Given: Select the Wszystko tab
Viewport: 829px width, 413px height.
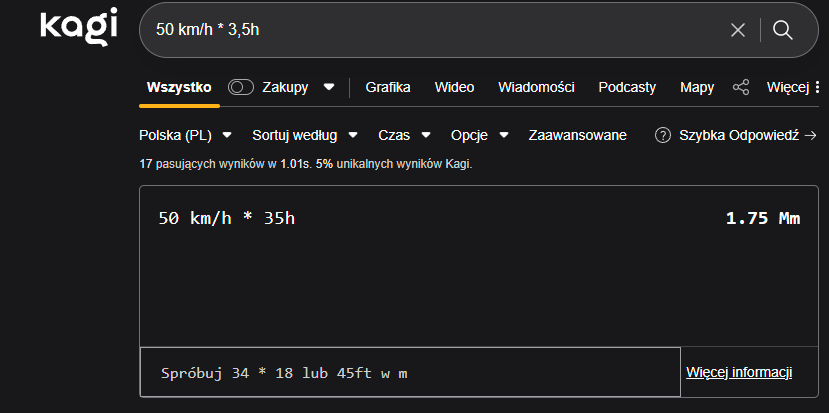Looking at the screenshot, I should pyautogui.click(x=179, y=87).
